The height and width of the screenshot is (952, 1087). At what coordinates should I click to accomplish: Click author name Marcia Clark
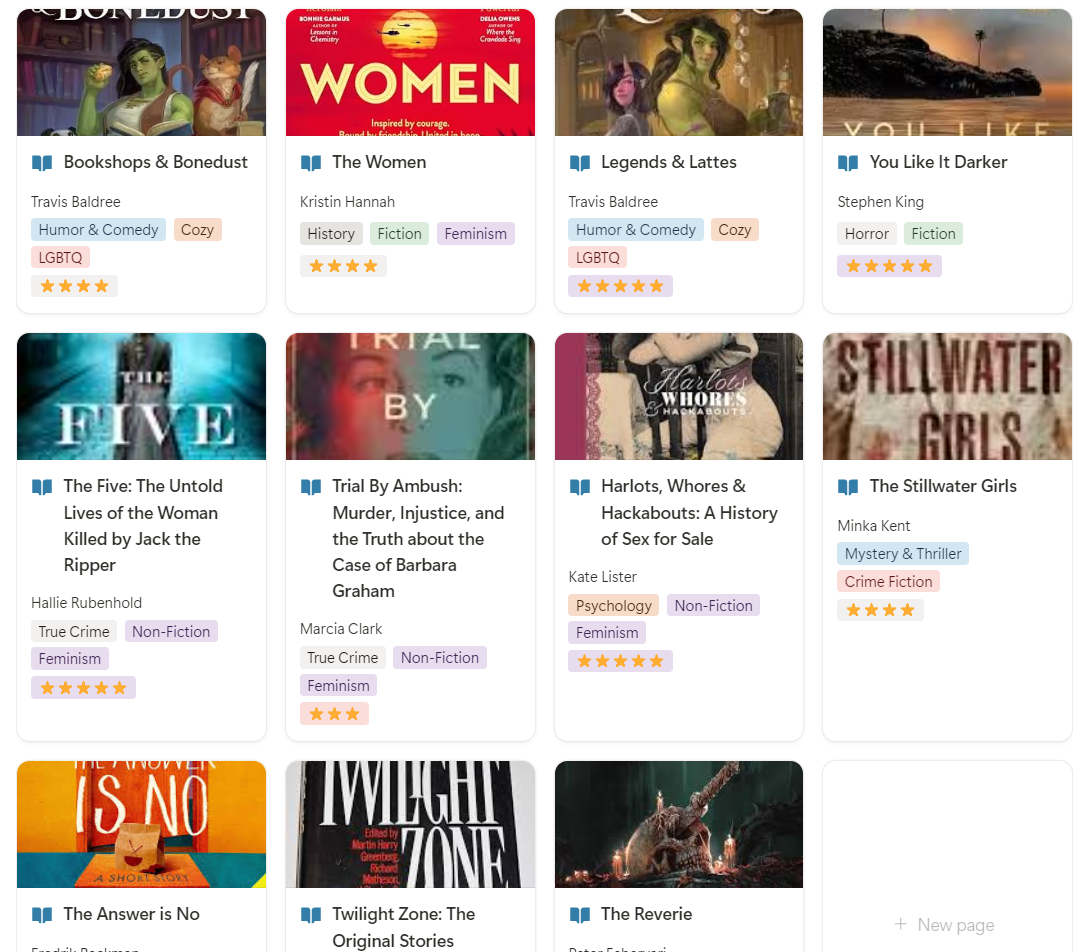pyautogui.click(x=341, y=629)
